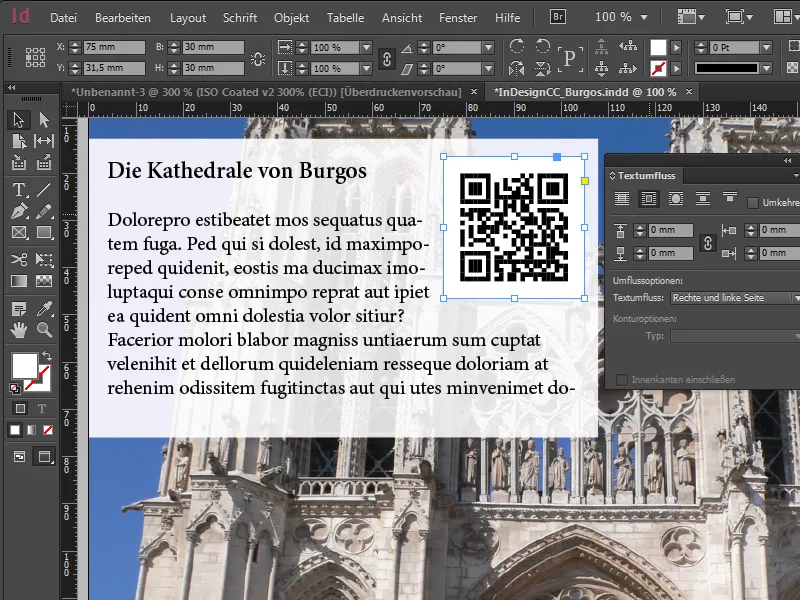Select the Pen tool

pos(18,211)
